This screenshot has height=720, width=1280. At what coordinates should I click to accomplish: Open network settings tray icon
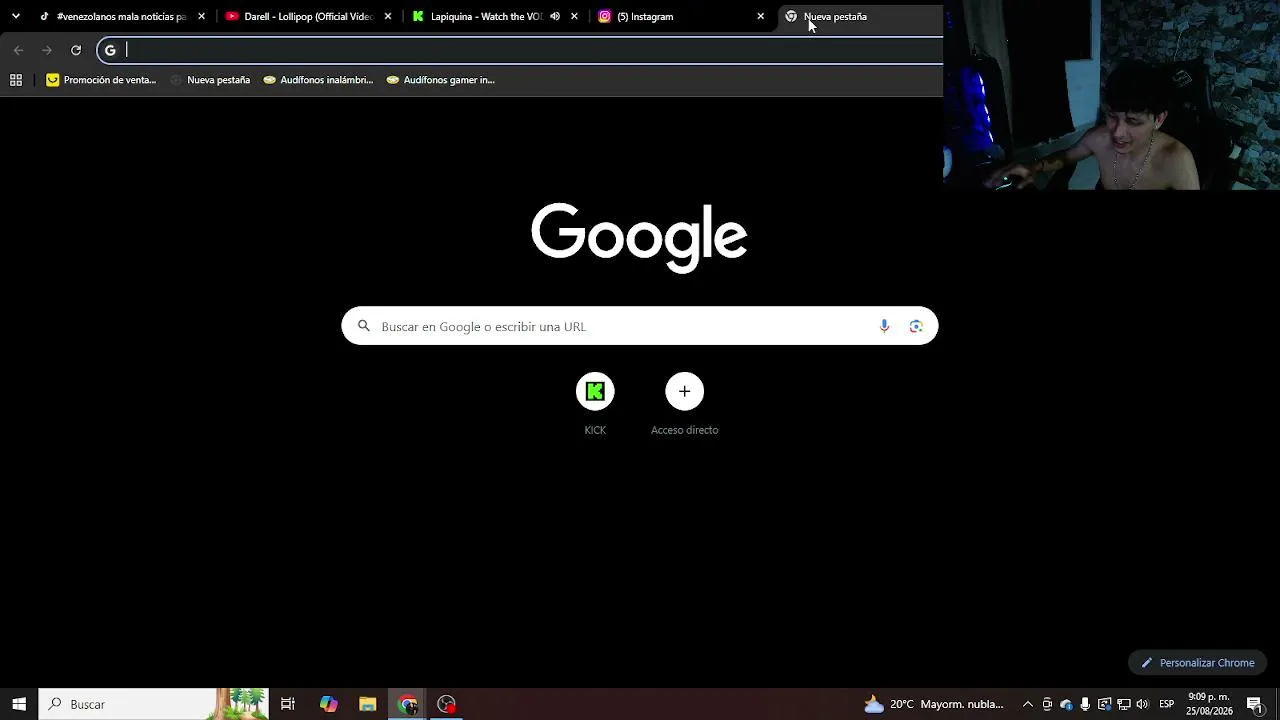[x=1123, y=704]
